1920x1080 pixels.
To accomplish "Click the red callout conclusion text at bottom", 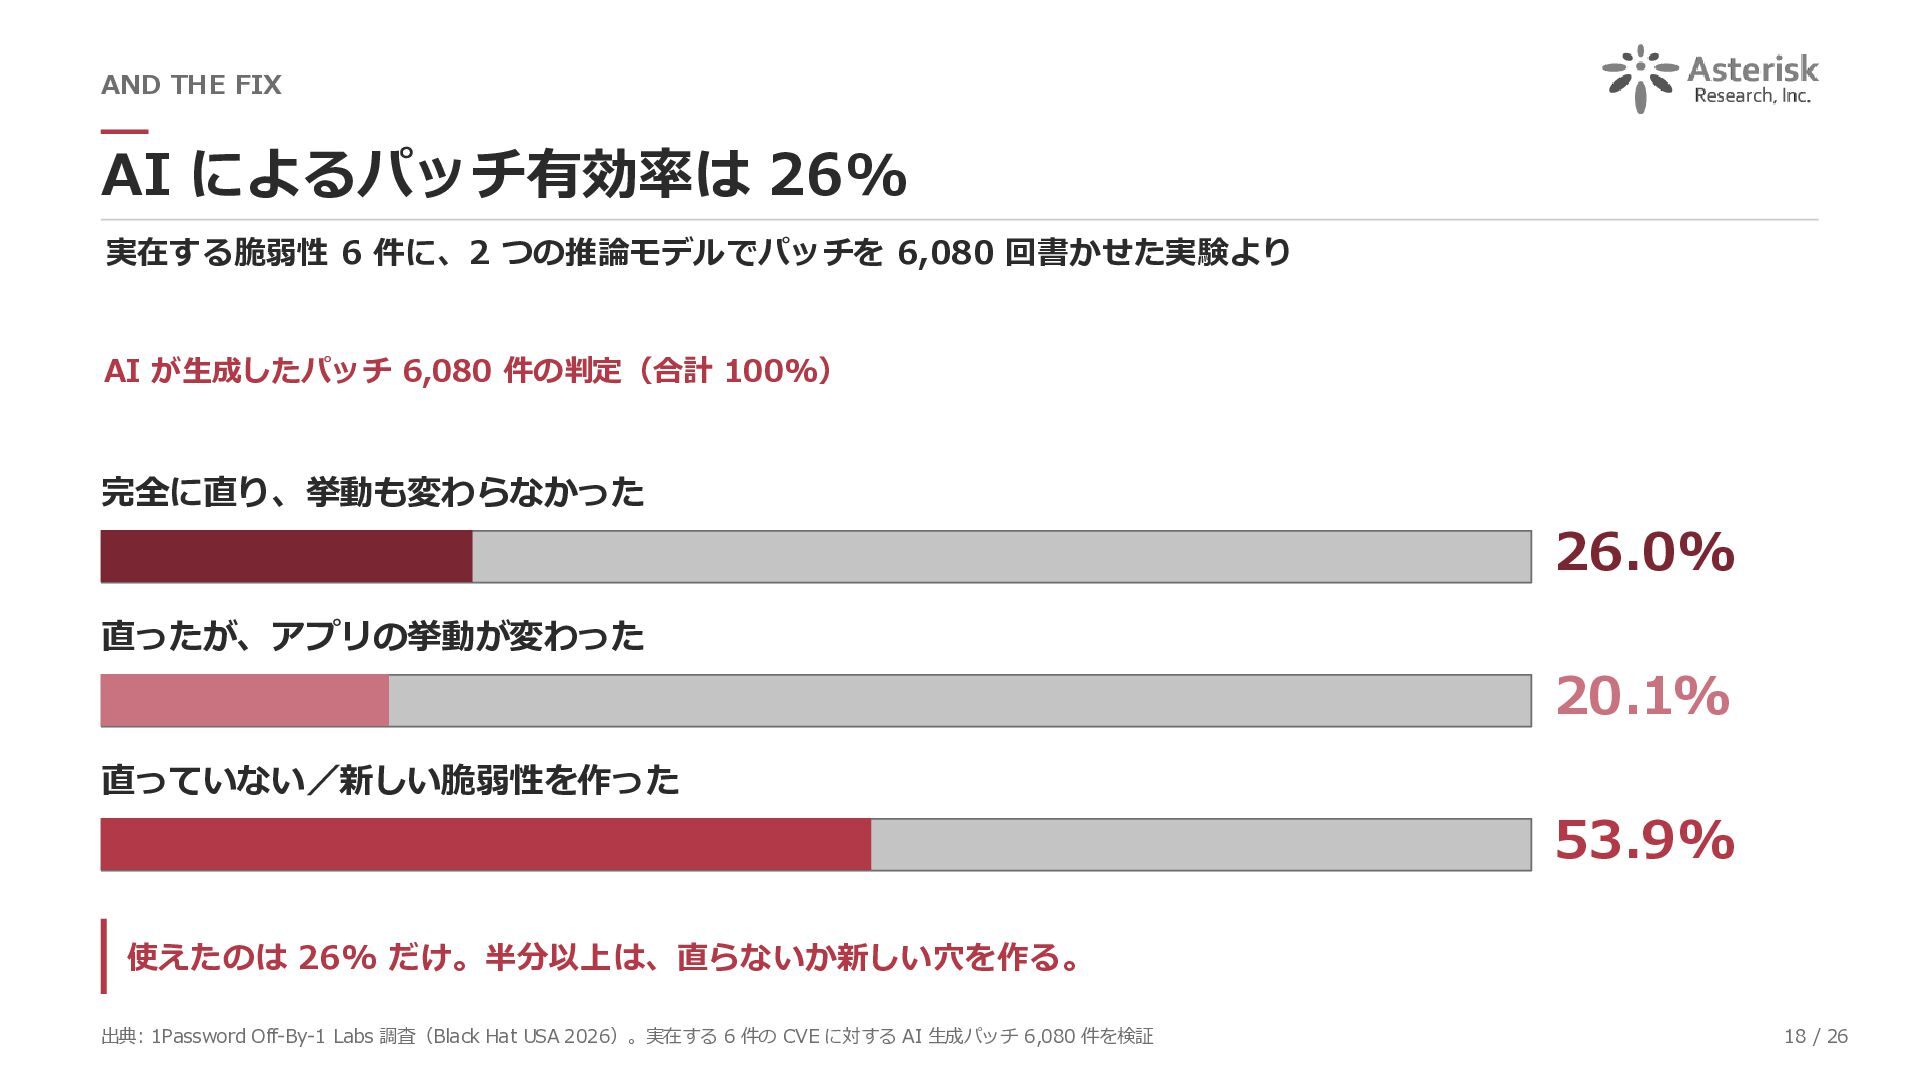I will click(x=606, y=957).
